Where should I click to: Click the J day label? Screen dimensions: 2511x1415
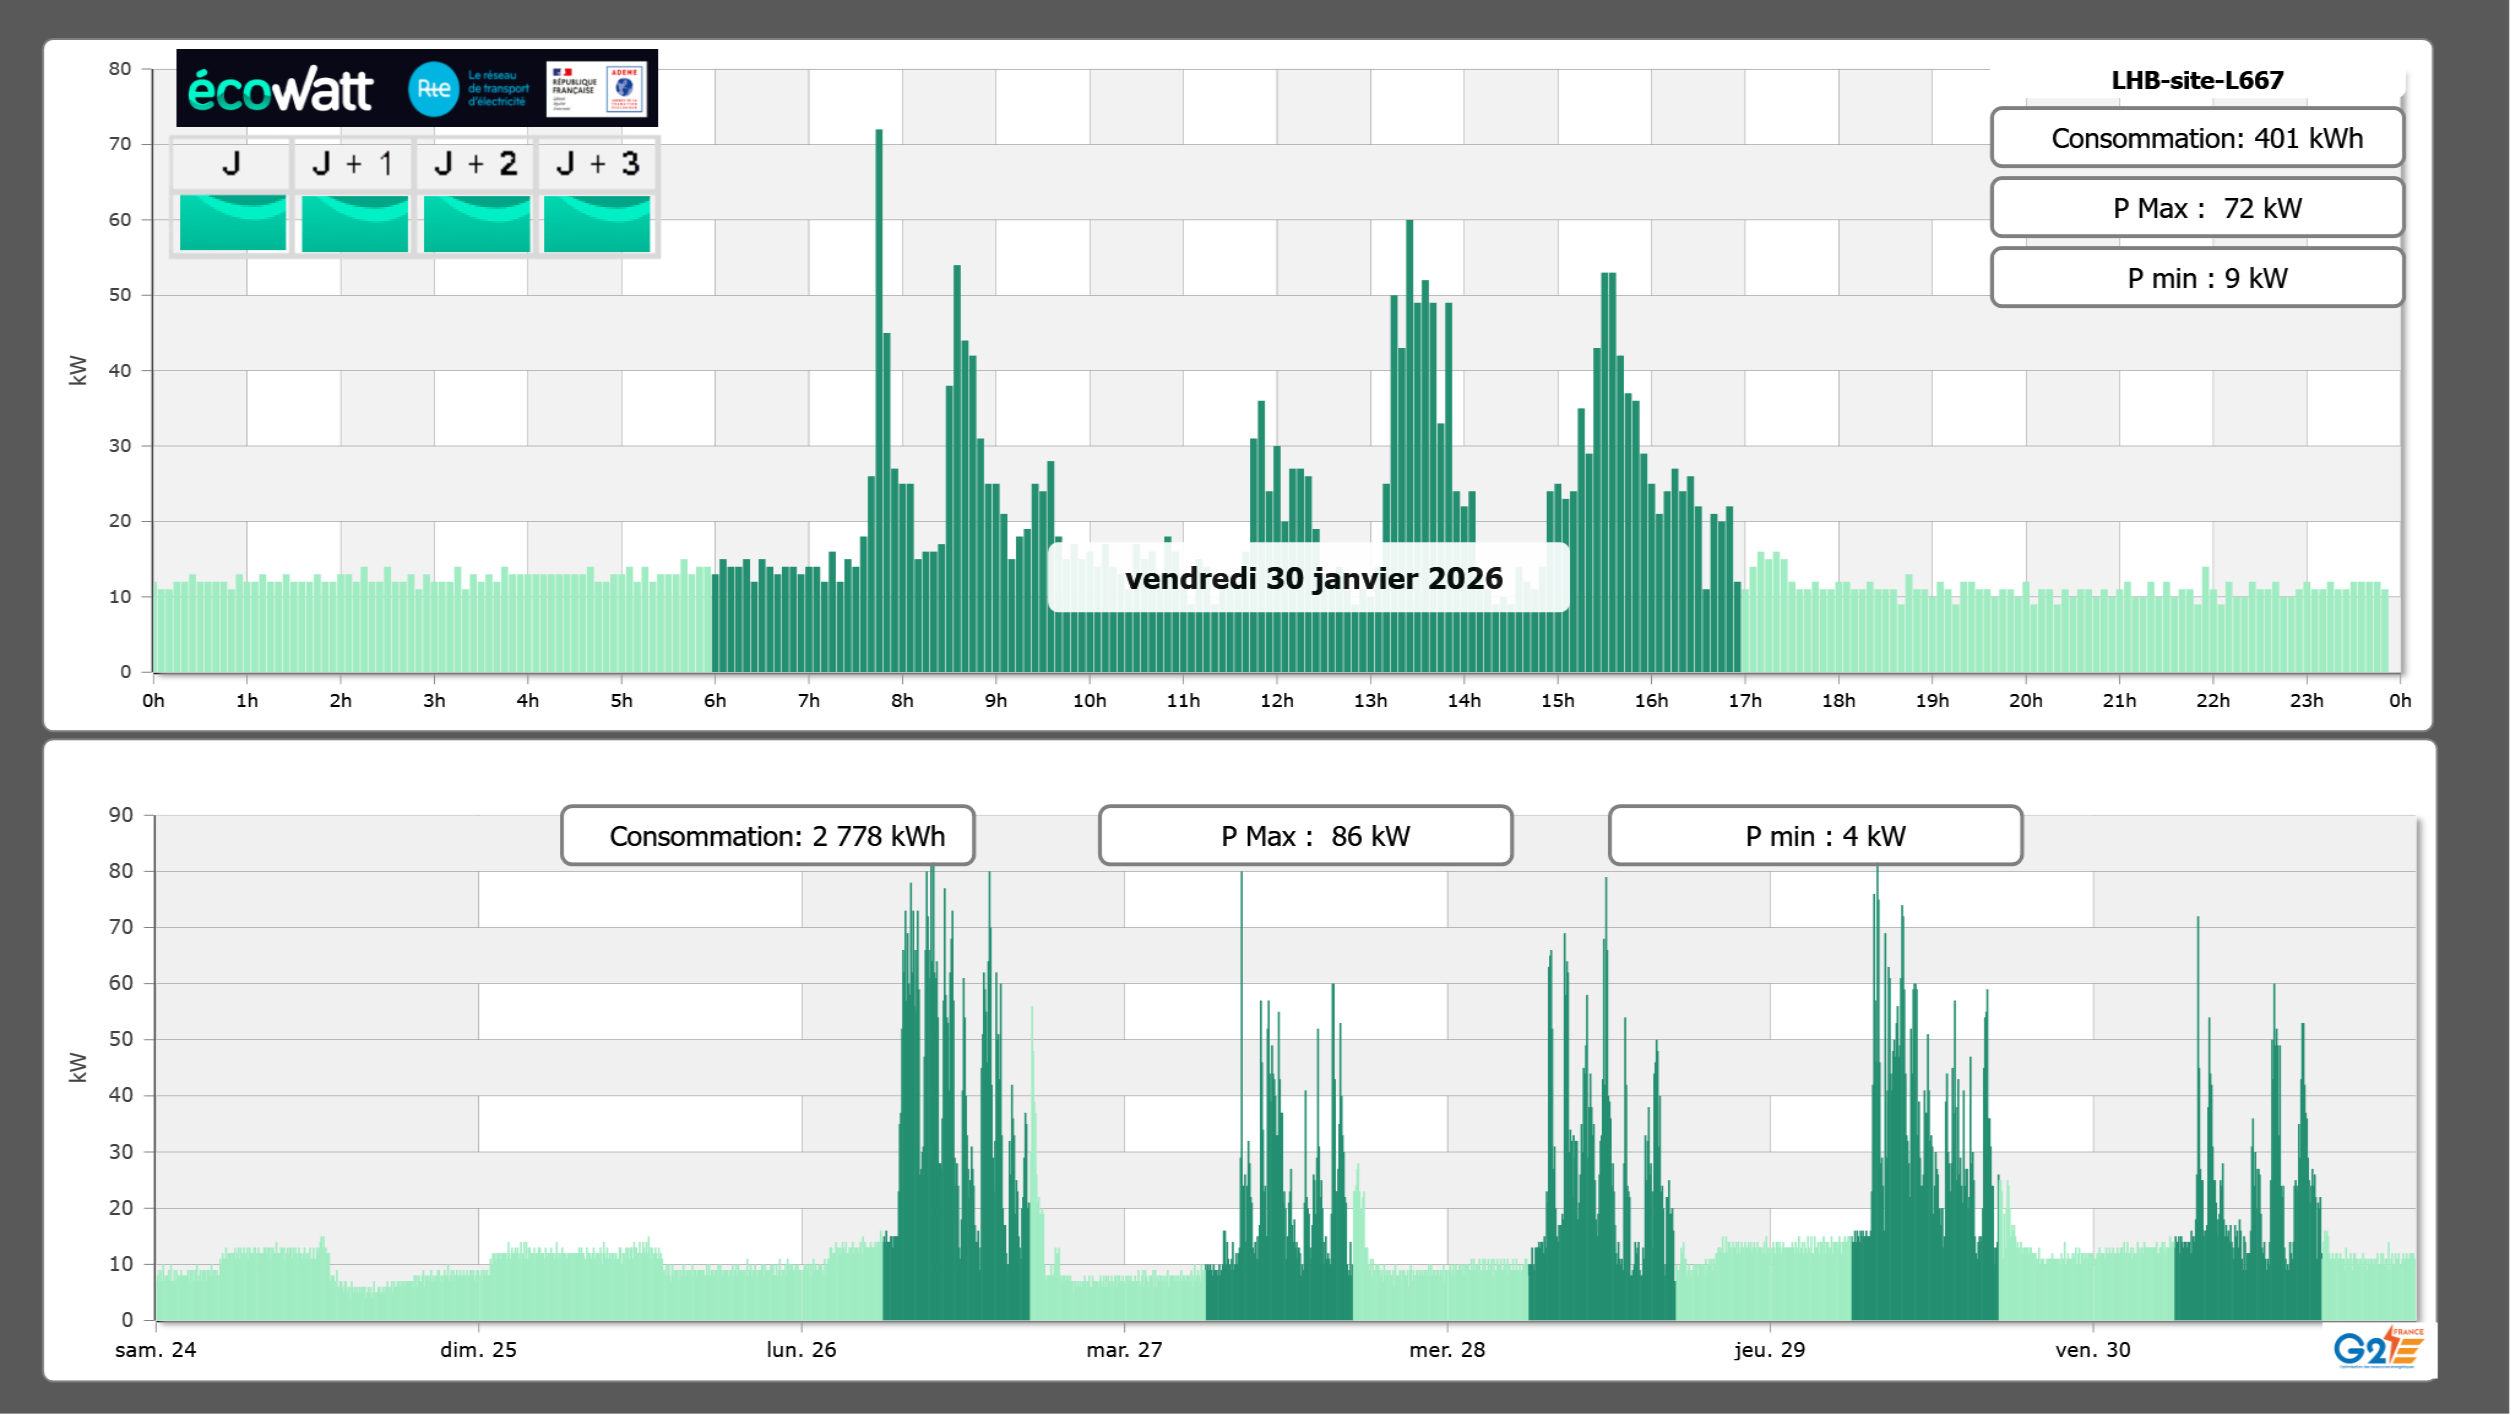coord(231,164)
